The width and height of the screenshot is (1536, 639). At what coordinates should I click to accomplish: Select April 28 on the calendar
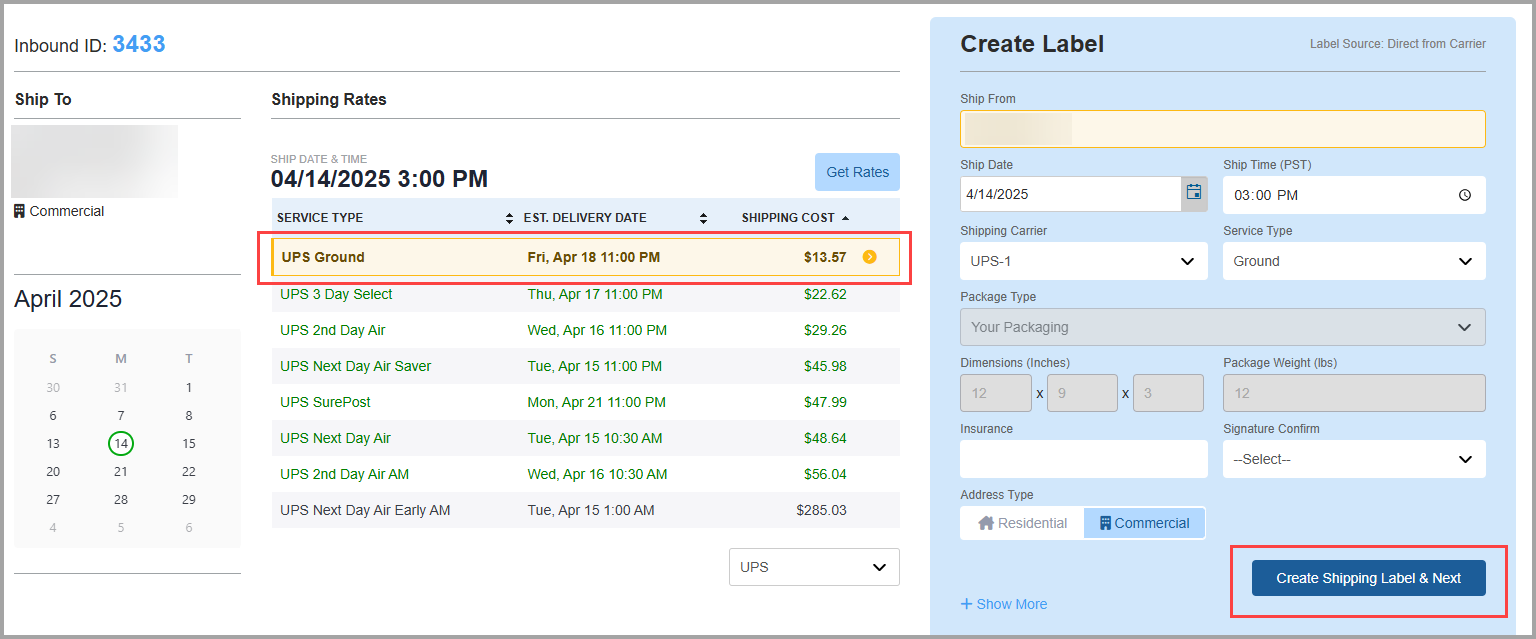(x=121, y=499)
